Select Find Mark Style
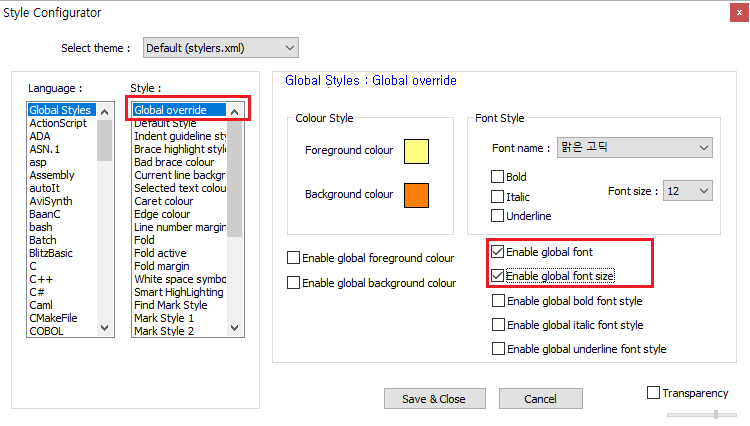 pyautogui.click(x=179, y=305)
